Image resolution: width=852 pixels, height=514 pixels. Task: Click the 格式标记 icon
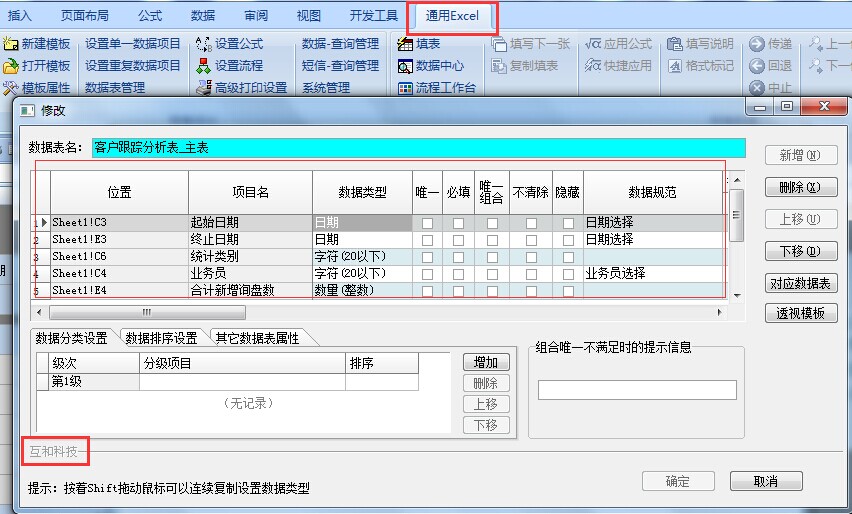point(675,66)
